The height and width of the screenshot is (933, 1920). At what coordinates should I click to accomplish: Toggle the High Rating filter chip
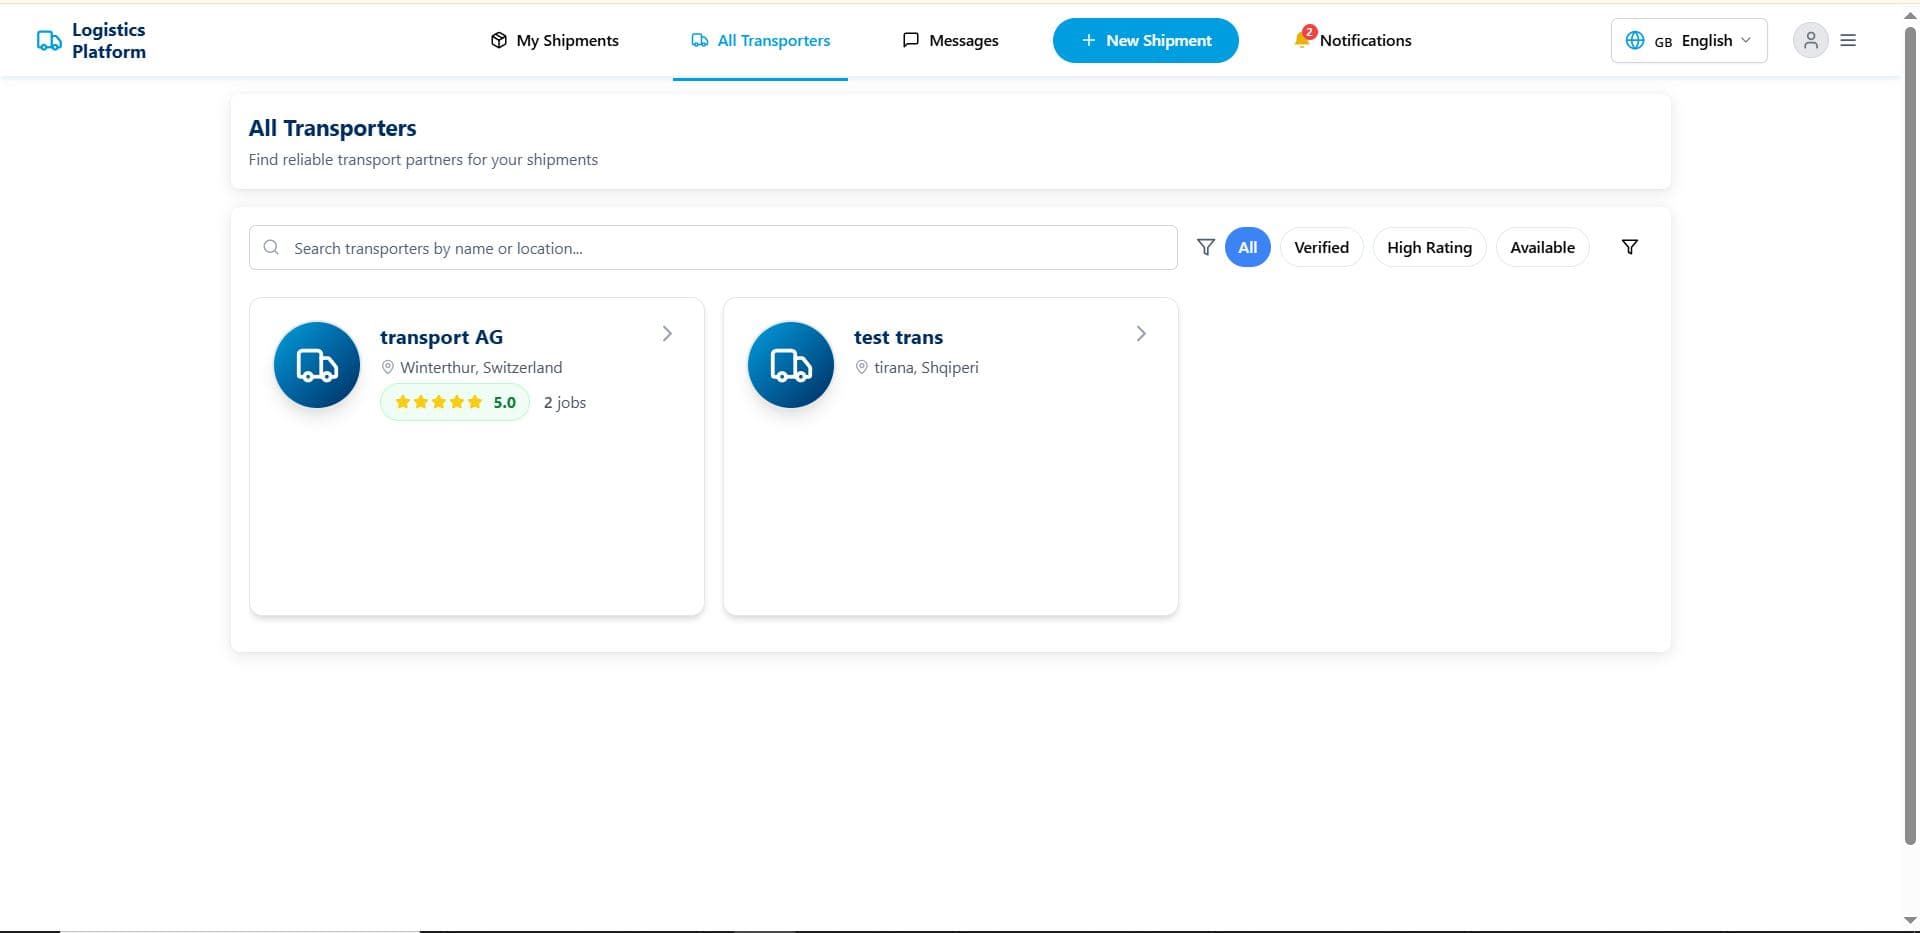[1429, 247]
